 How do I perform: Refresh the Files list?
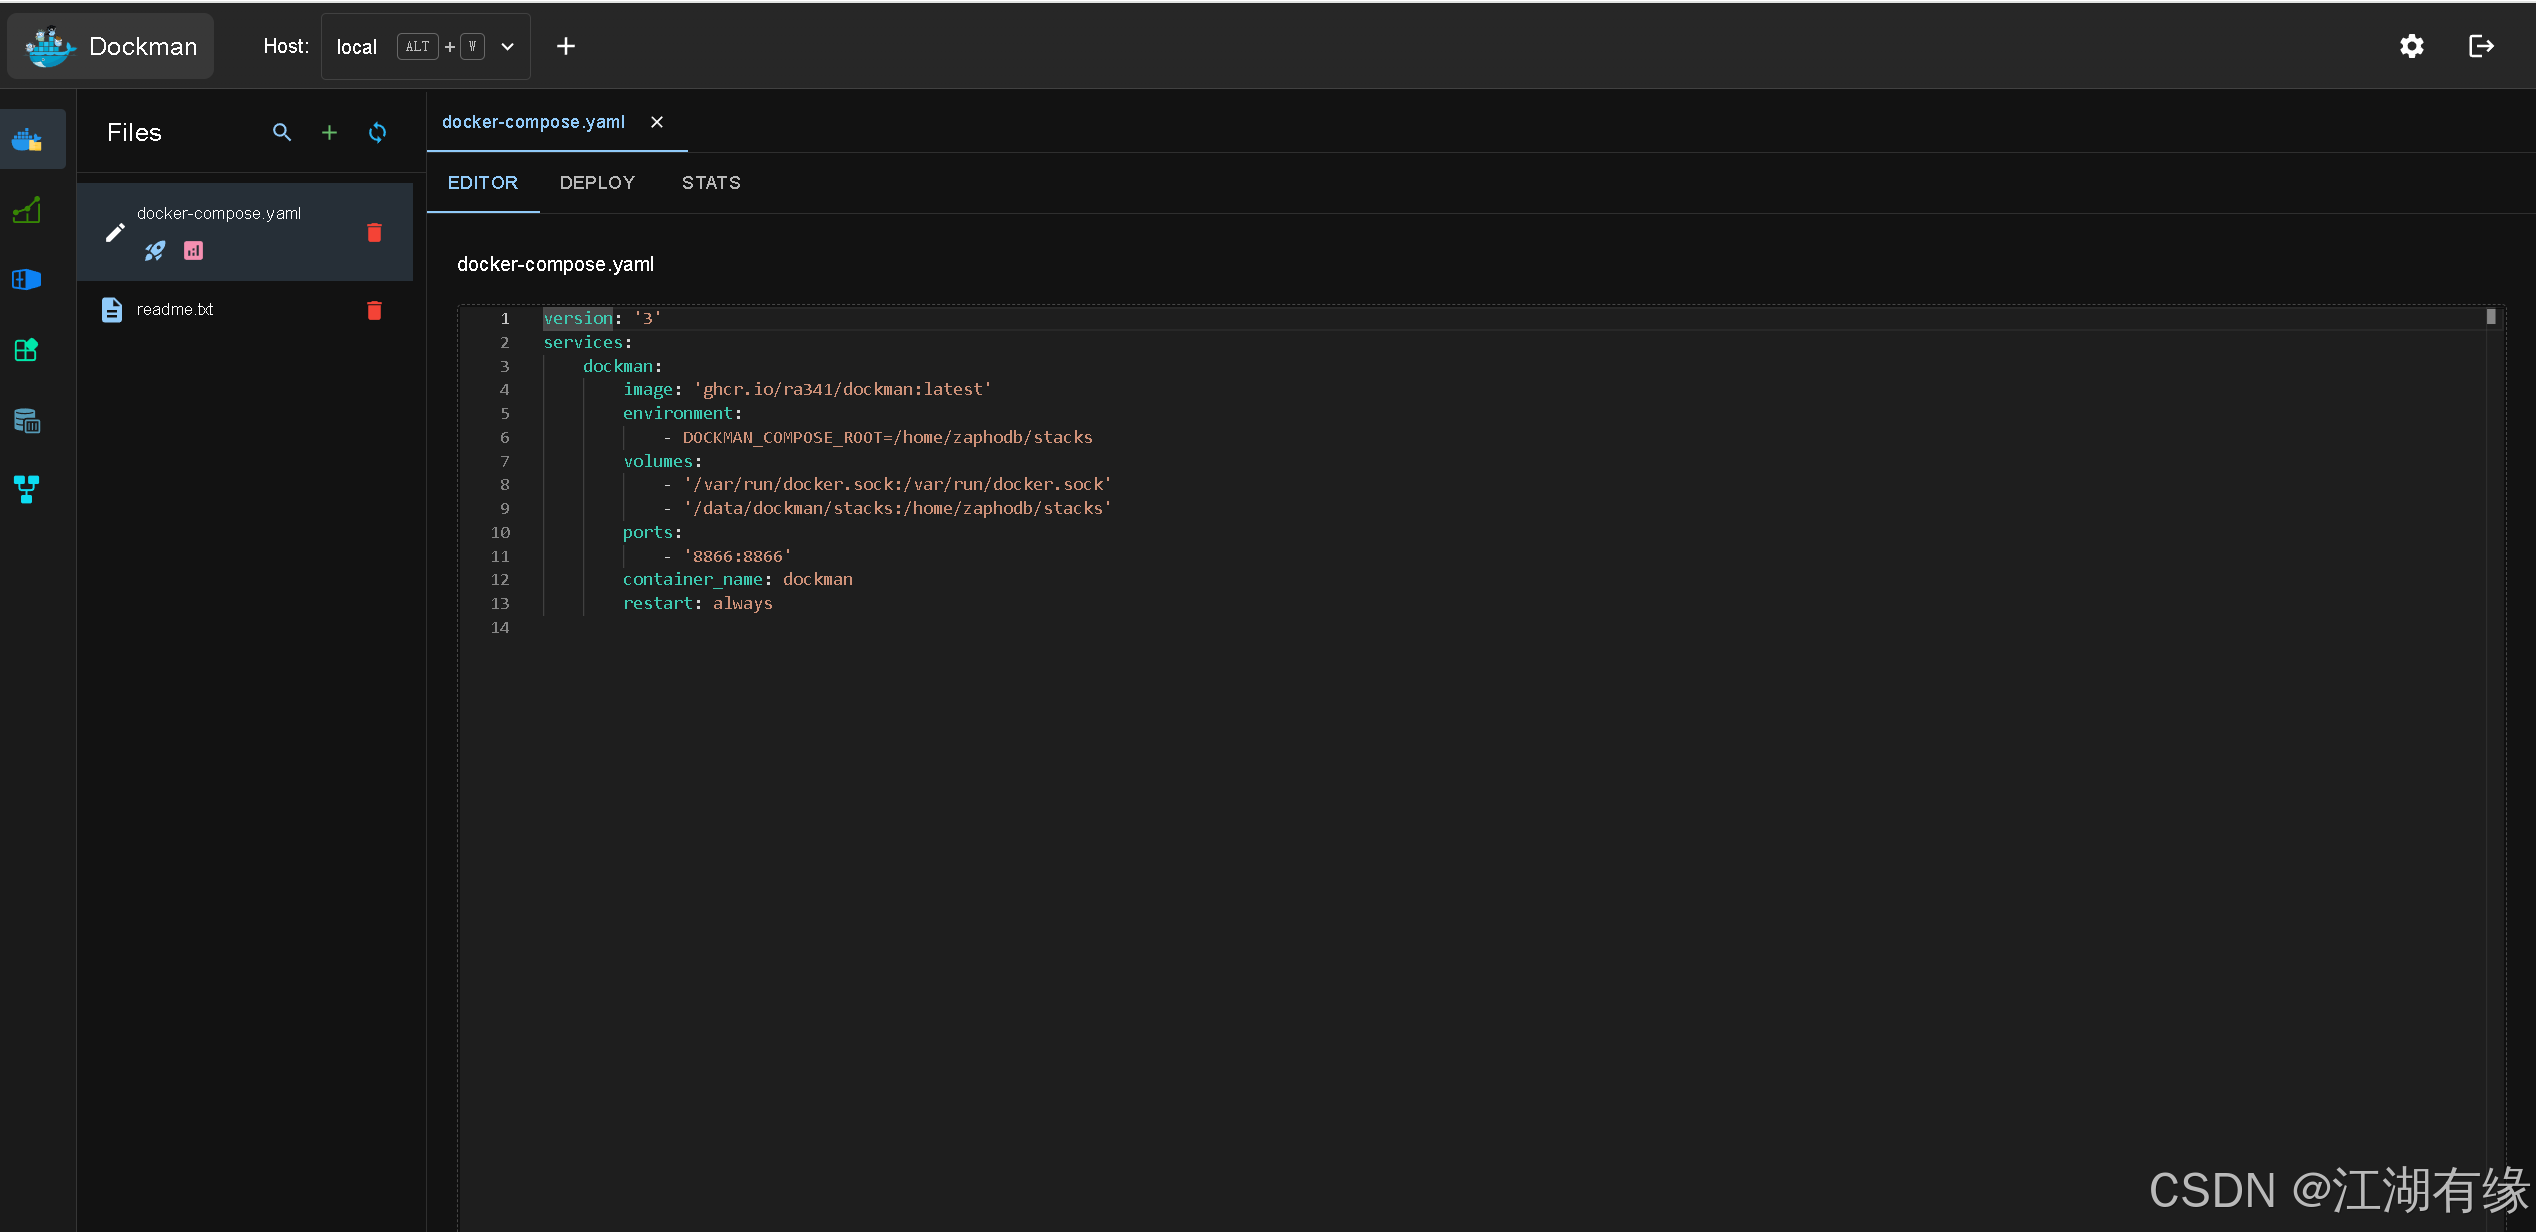377,132
